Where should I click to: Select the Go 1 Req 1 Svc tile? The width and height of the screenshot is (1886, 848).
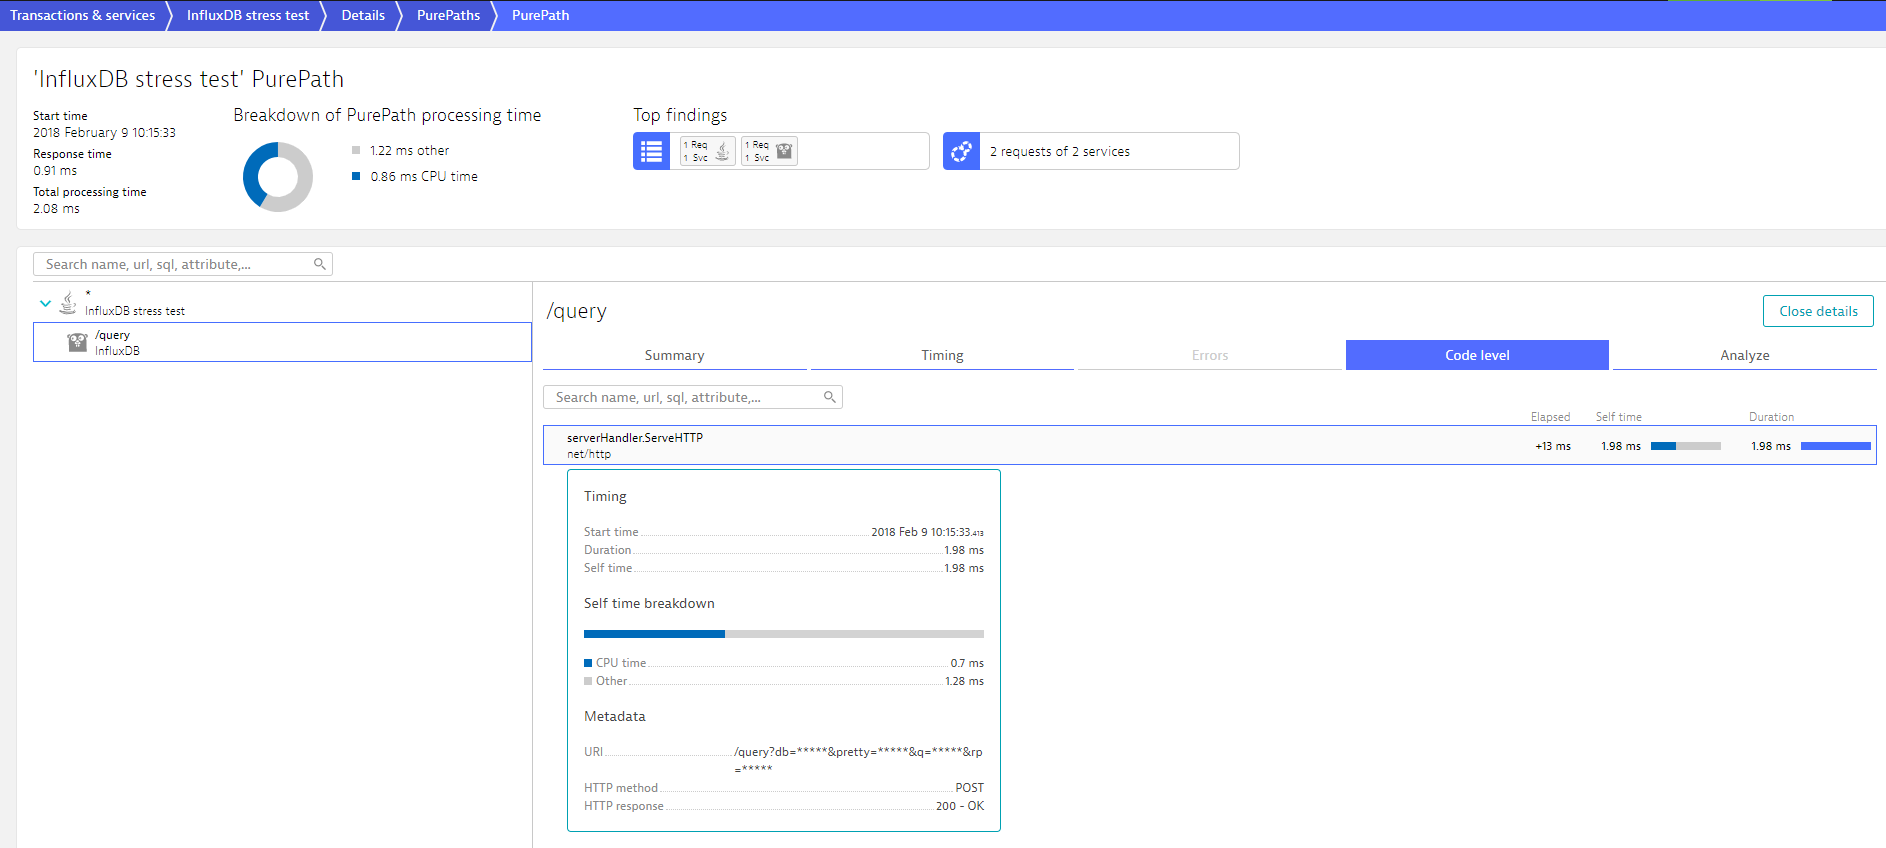pyautogui.click(x=769, y=151)
